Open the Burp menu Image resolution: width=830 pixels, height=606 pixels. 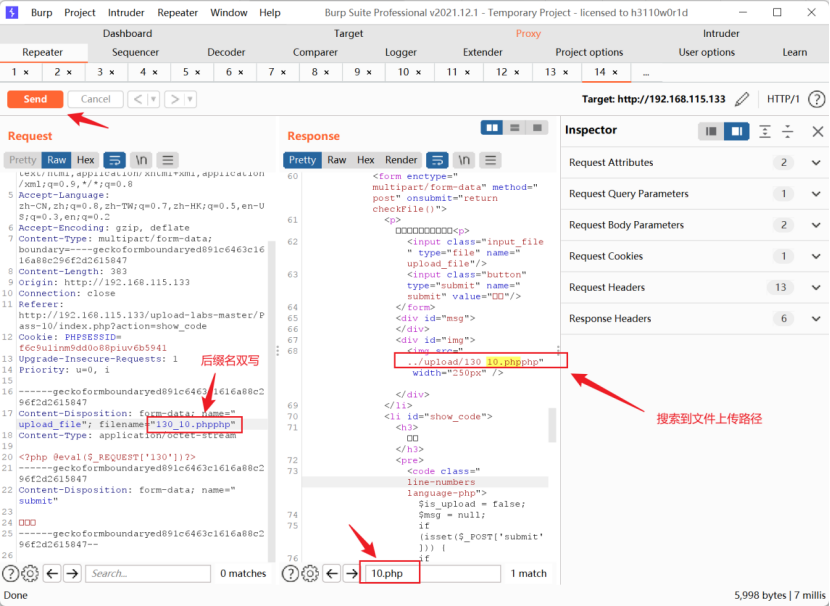(x=41, y=12)
